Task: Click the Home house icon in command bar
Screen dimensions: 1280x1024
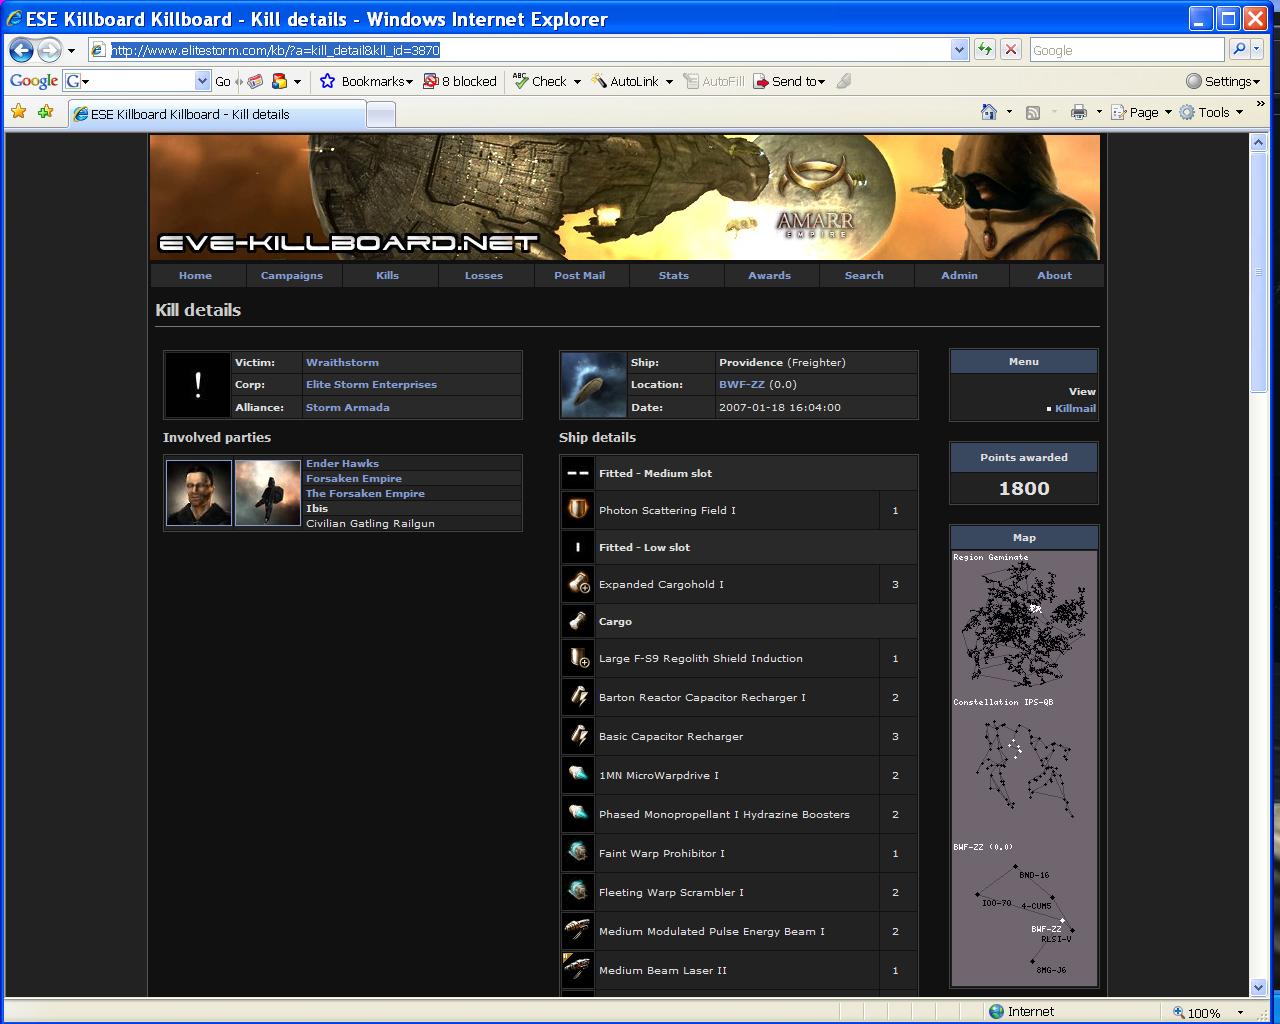Action: tap(989, 112)
